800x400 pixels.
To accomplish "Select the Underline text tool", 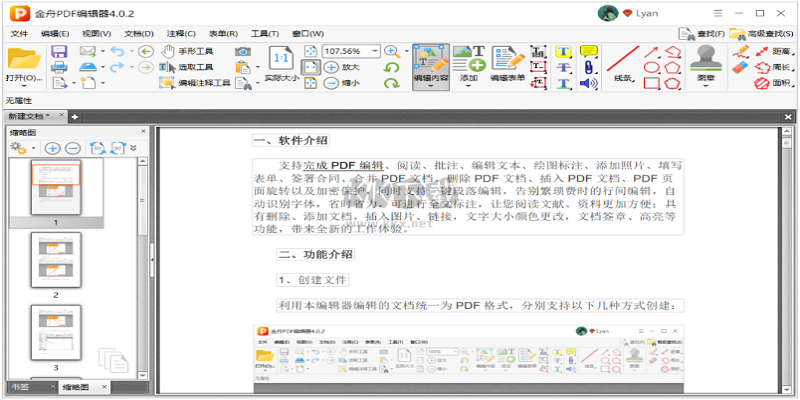I will [x=563, y=83].
